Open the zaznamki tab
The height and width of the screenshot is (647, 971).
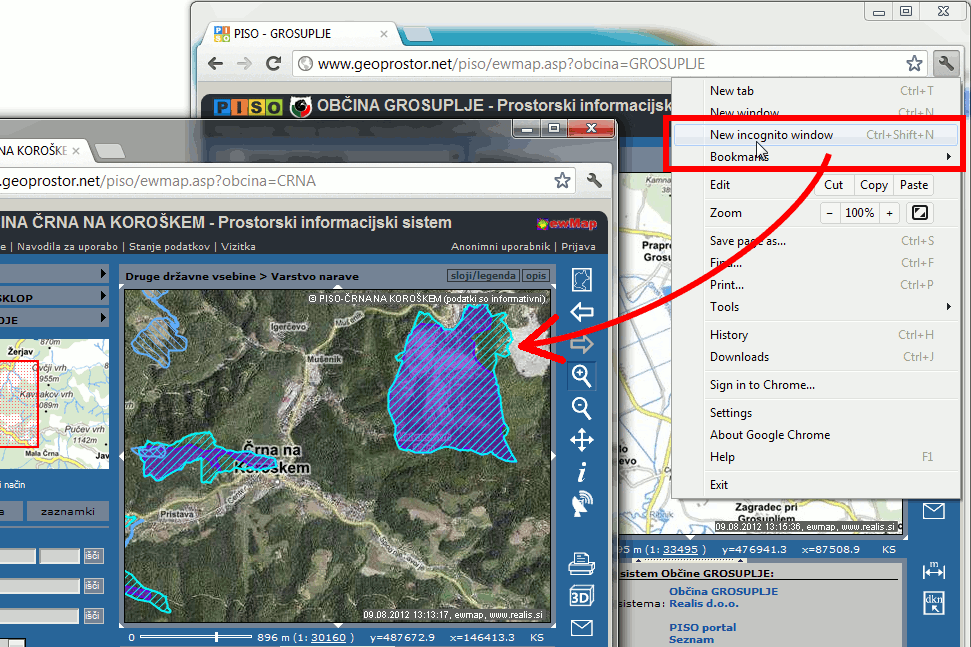(68, 511)
